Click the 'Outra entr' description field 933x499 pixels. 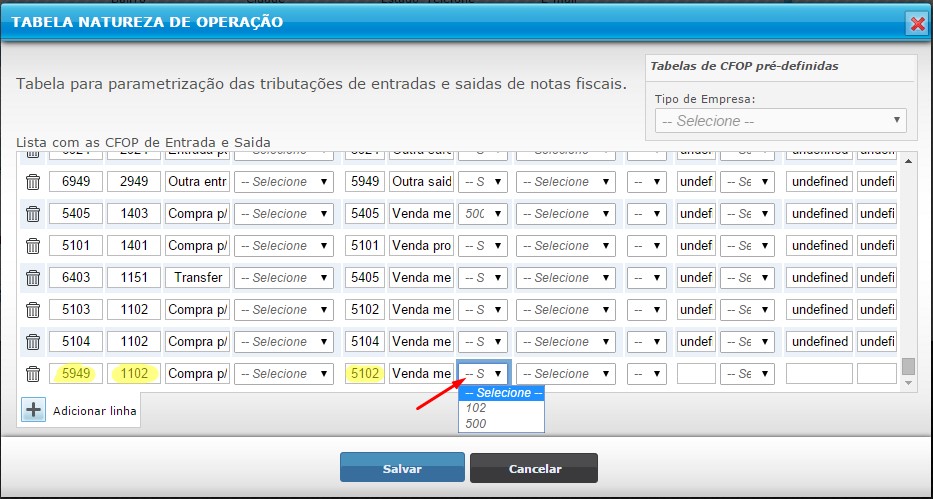(x=197, y=181)
